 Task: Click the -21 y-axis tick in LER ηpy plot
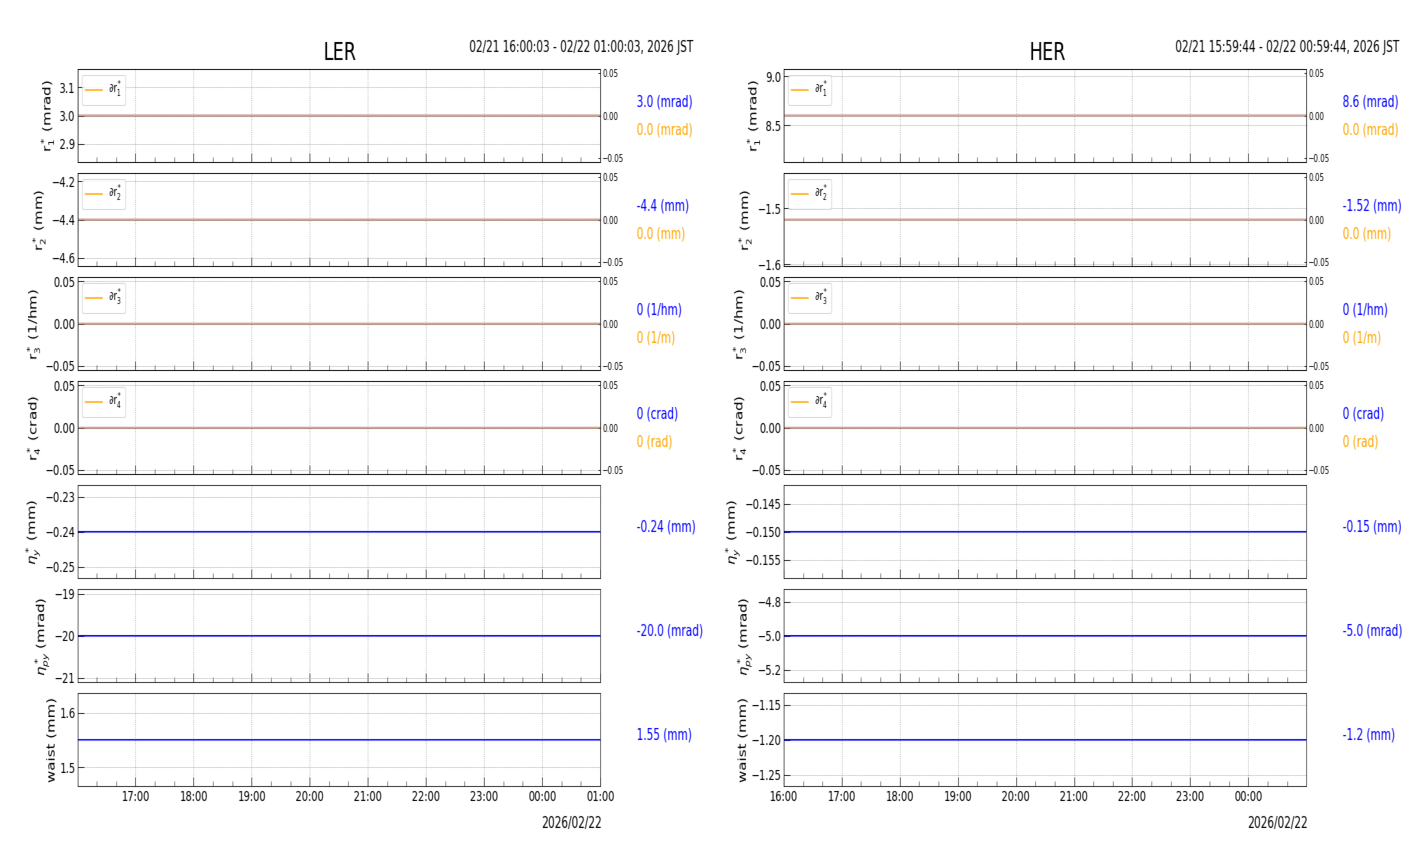(x=65, y=678)
